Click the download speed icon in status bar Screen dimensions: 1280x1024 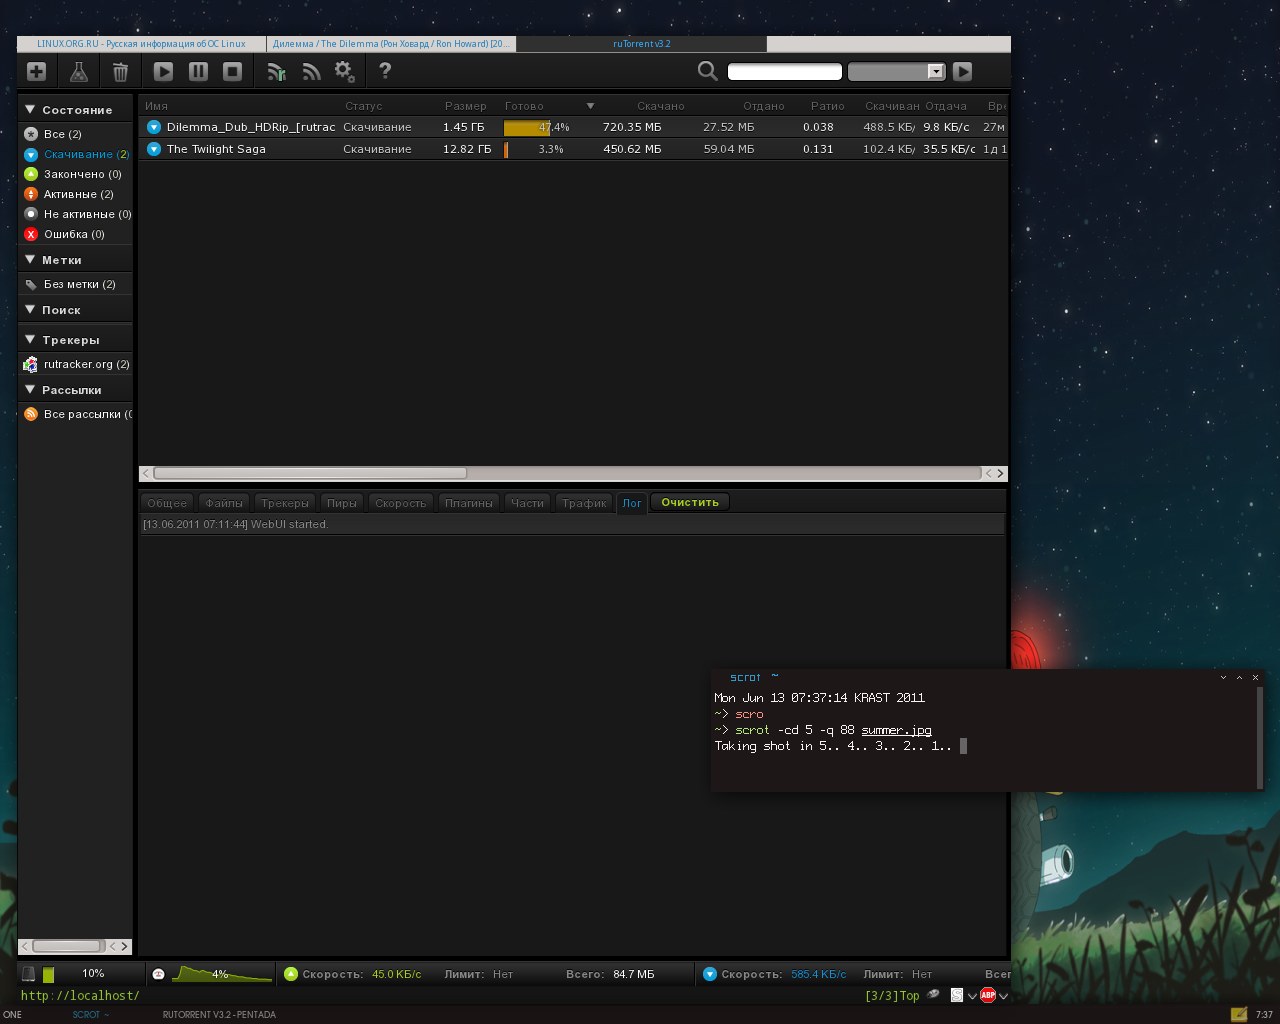point(710,974)
